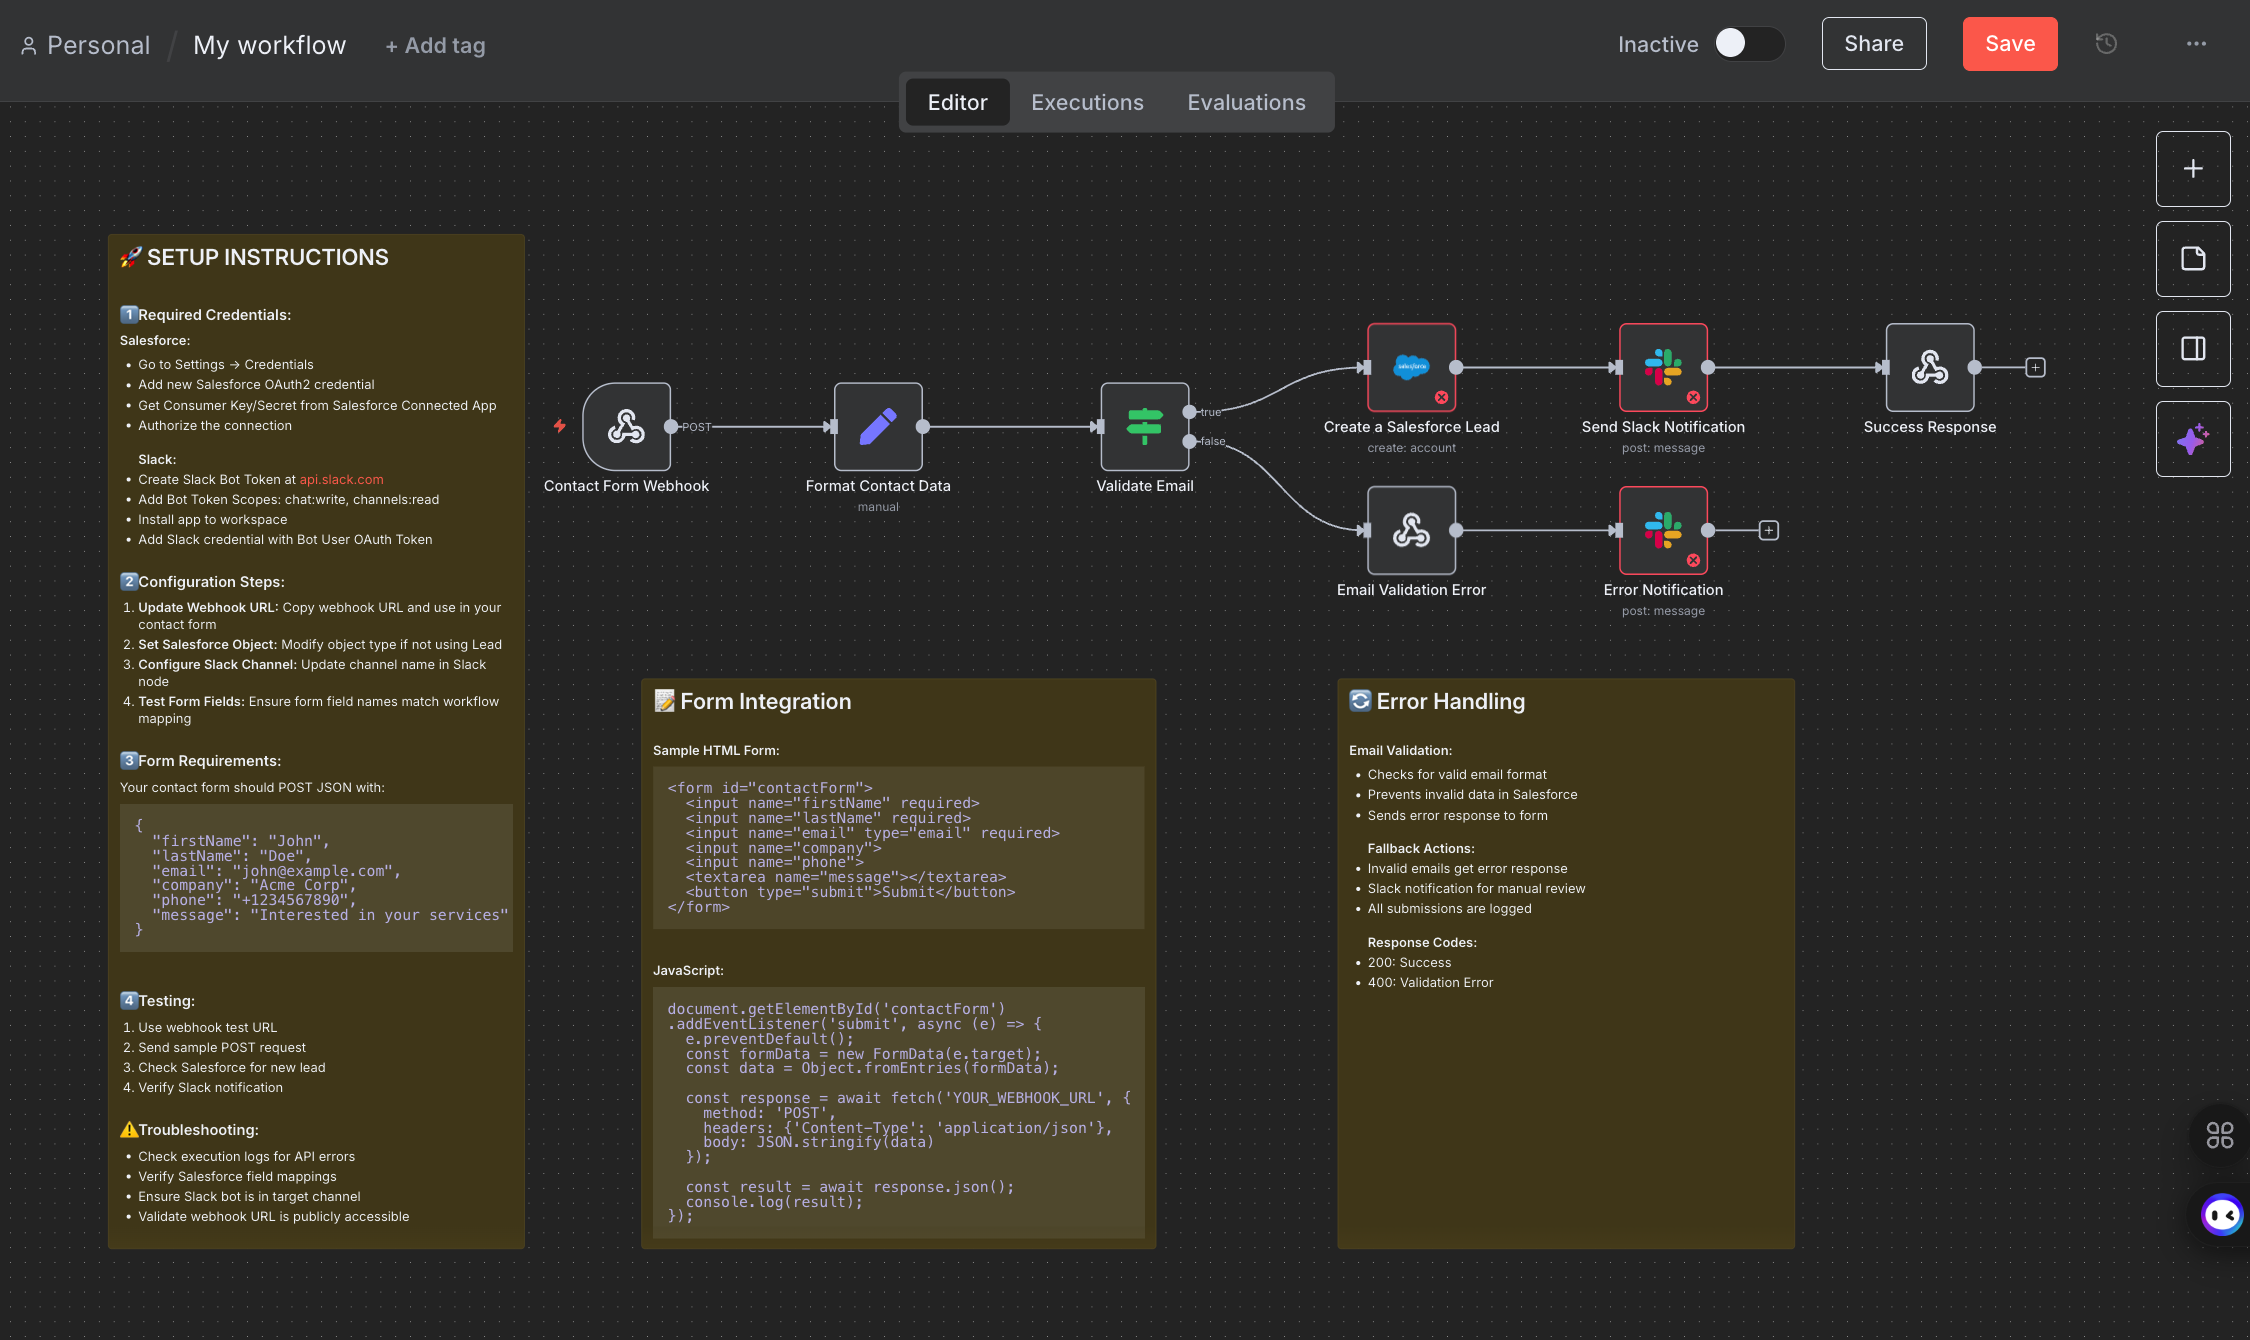Image resolution: width=2250 pixels, height=1340 pixels.
Task: Select the Send Slack Notification node
Action: point(1663,367)
